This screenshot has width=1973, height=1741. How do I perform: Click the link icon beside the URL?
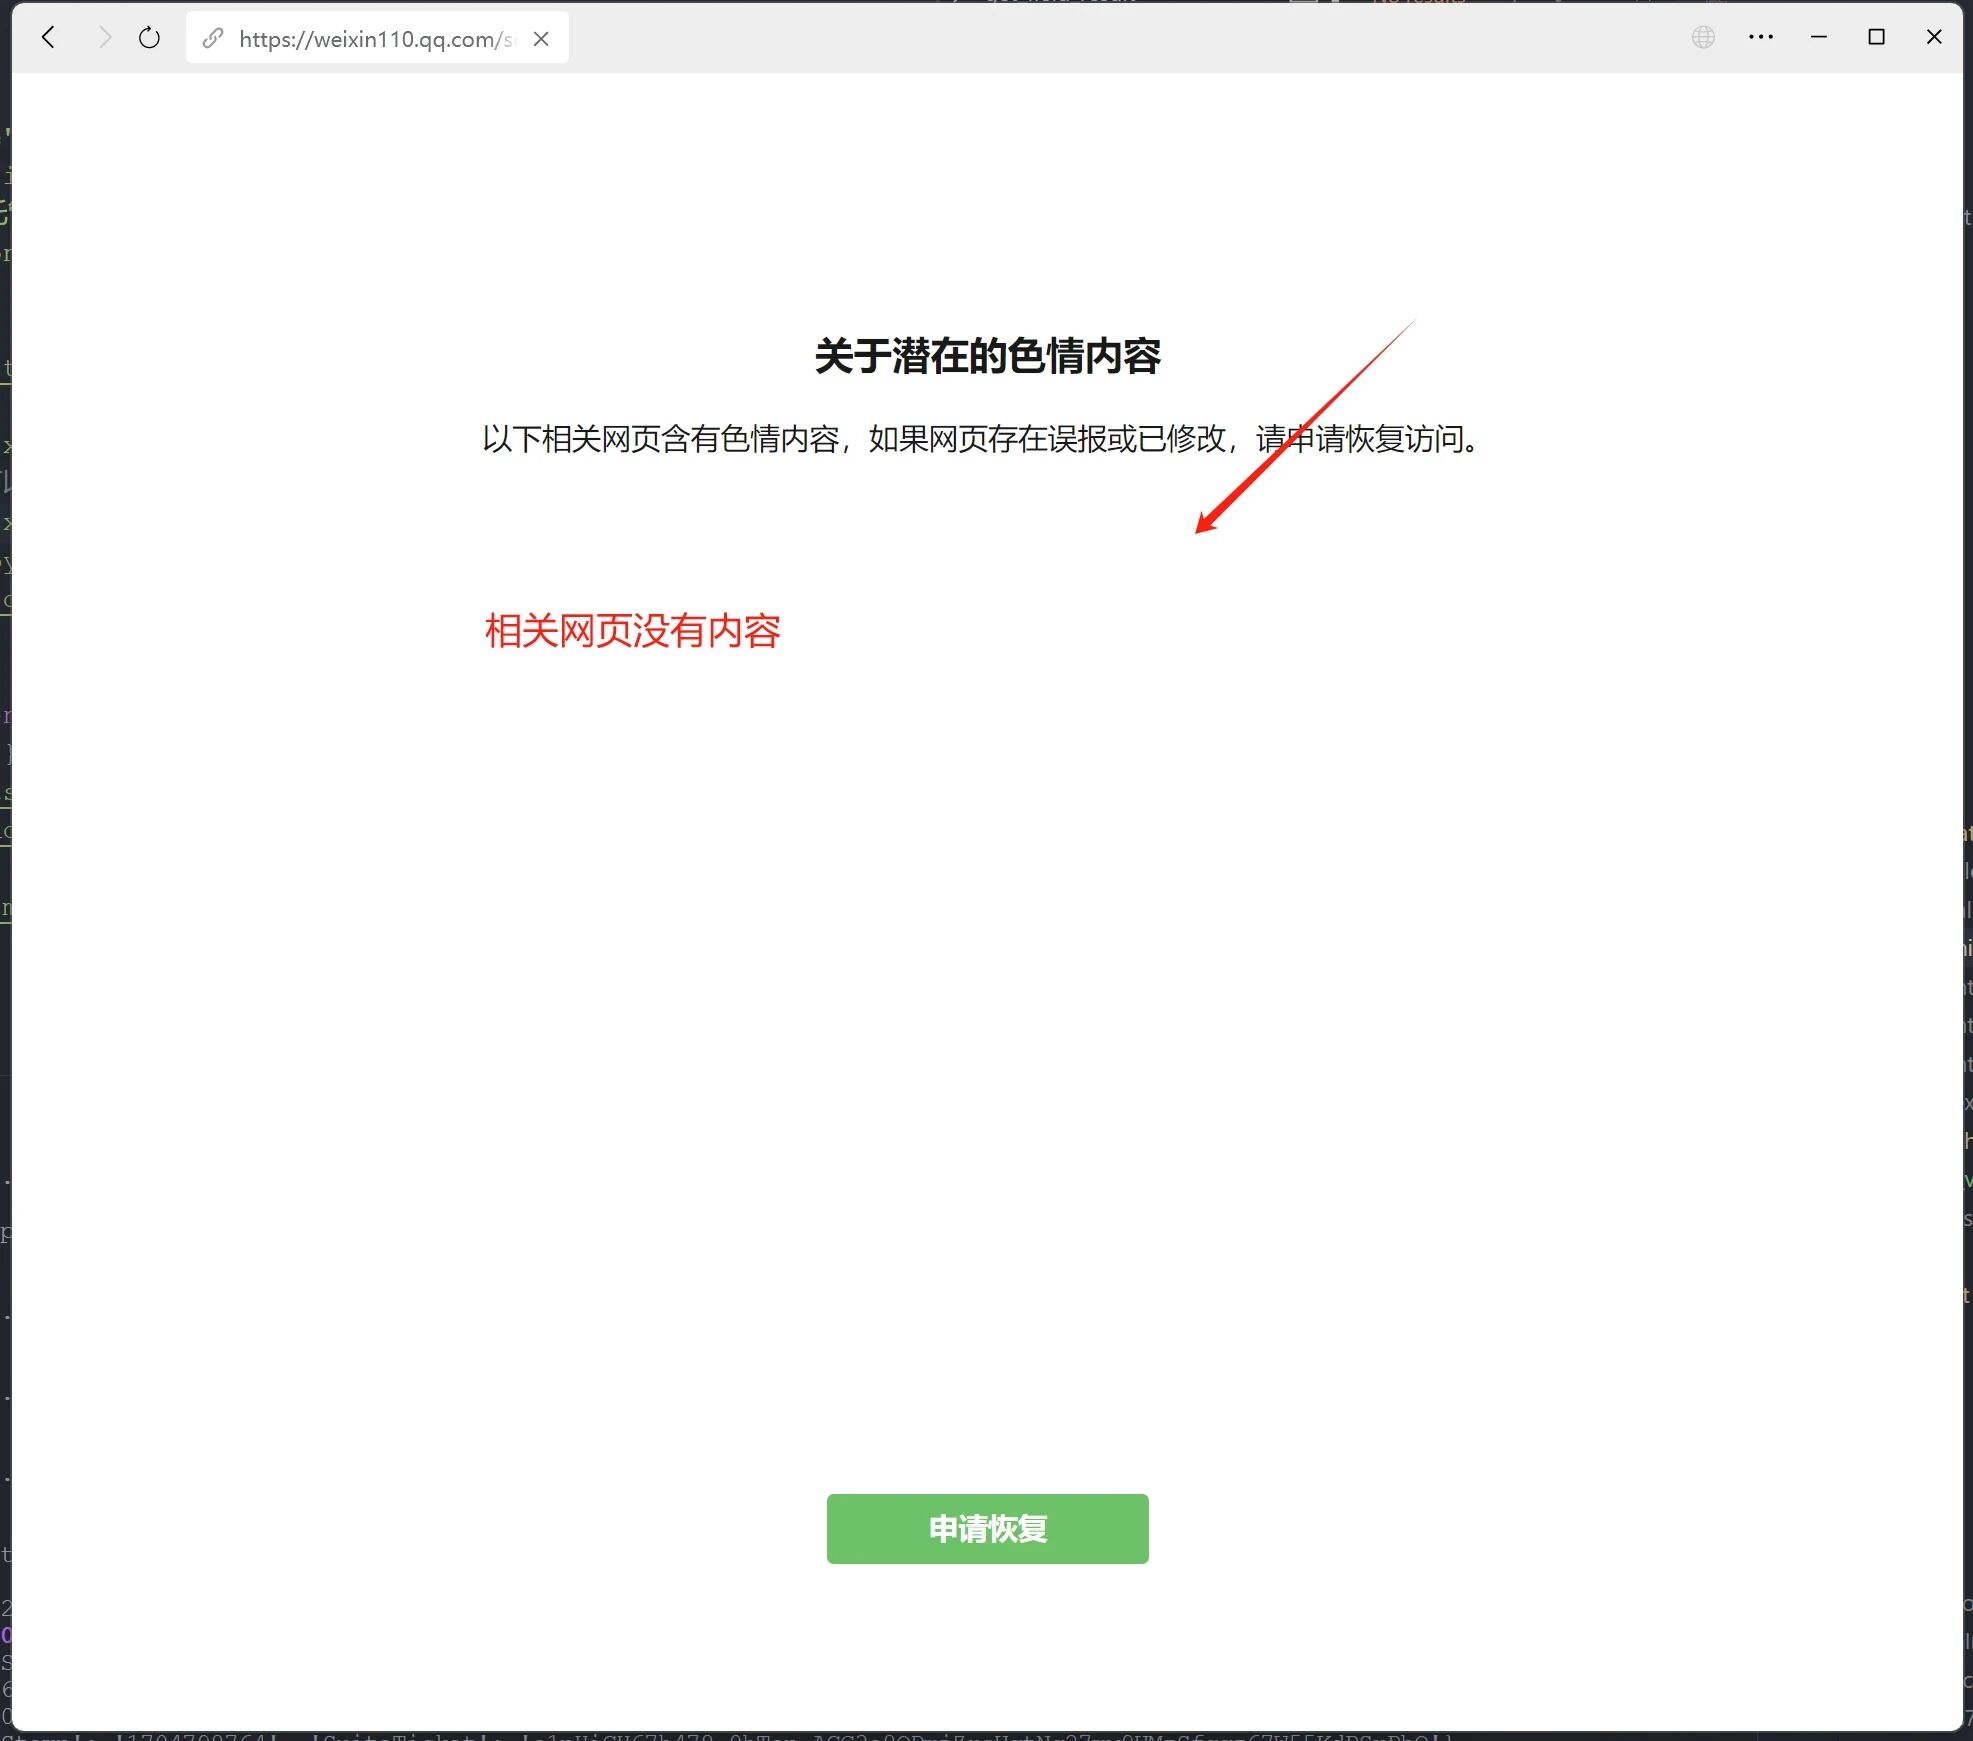click(212, 38)
